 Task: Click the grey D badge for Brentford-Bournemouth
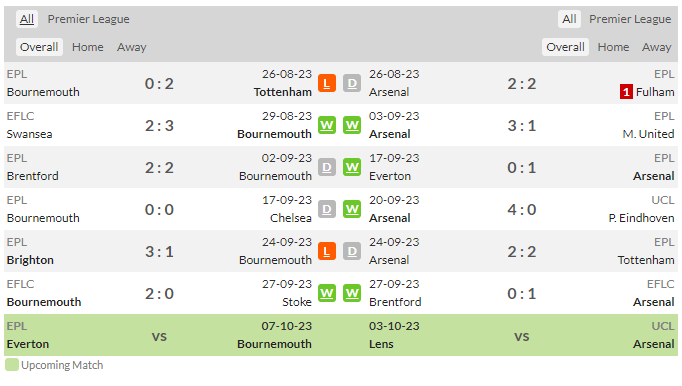point(327,167)
